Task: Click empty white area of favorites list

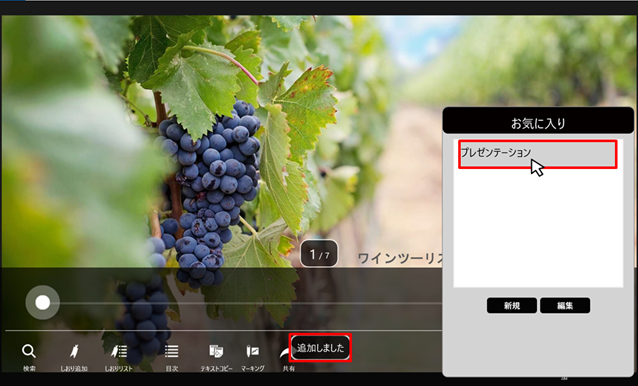Action: pyautogui.click(x=538, y=228)
